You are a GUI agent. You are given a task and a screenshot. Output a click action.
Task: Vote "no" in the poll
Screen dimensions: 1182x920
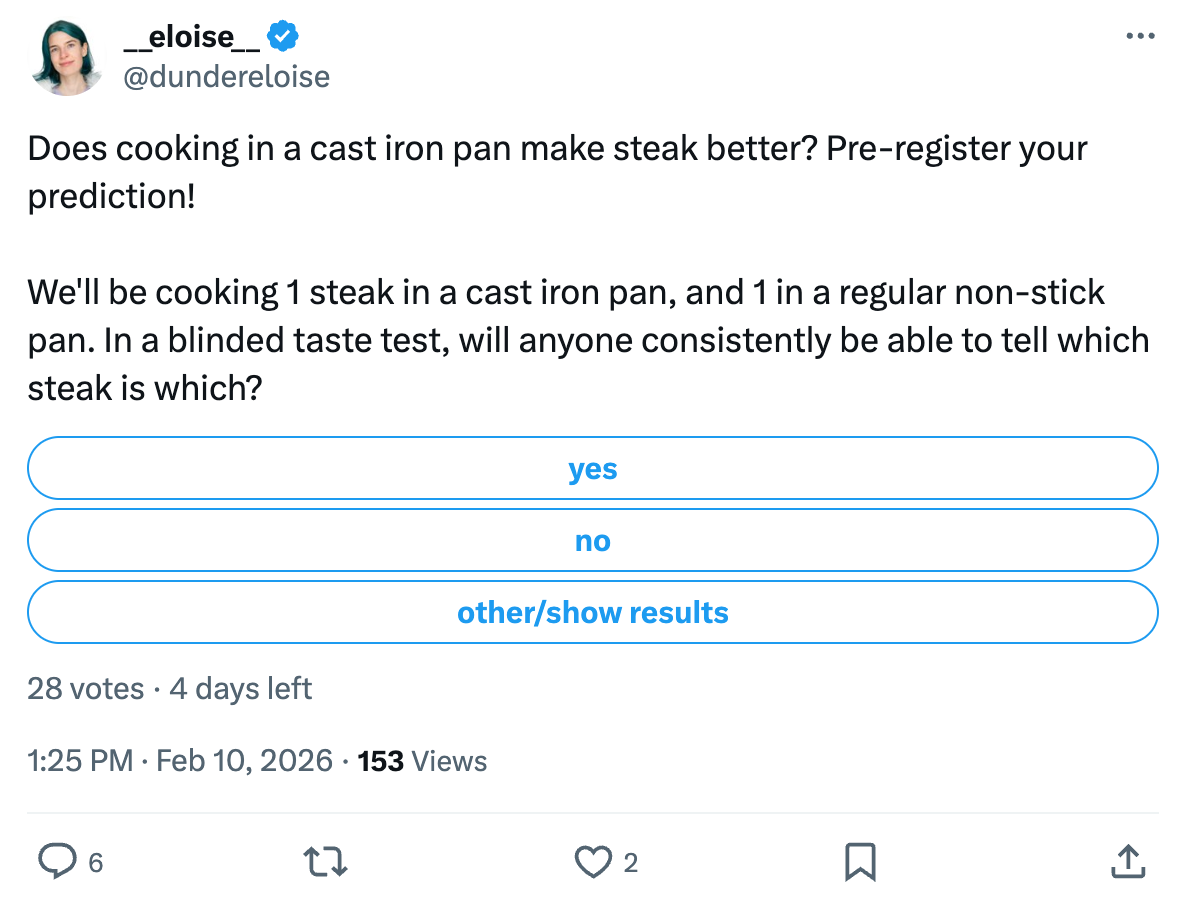point(592,540)
